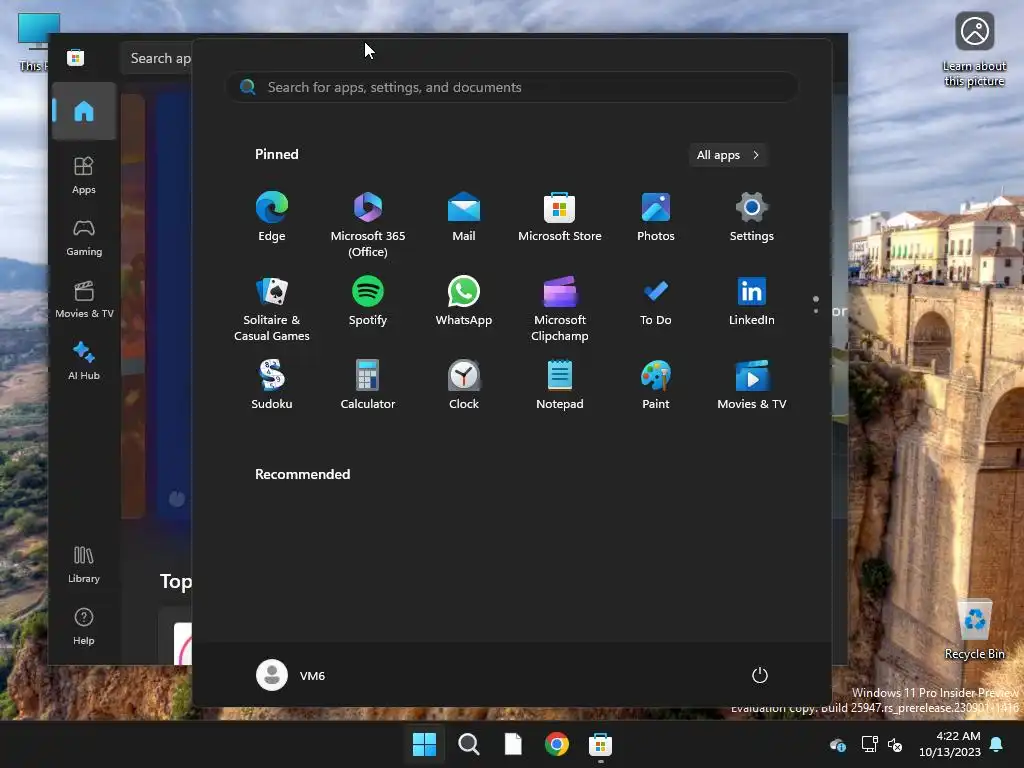Launch Microsoft 365 (Office) pinned app
This screenshot has height=768, width=1024.
click(368, 225)
